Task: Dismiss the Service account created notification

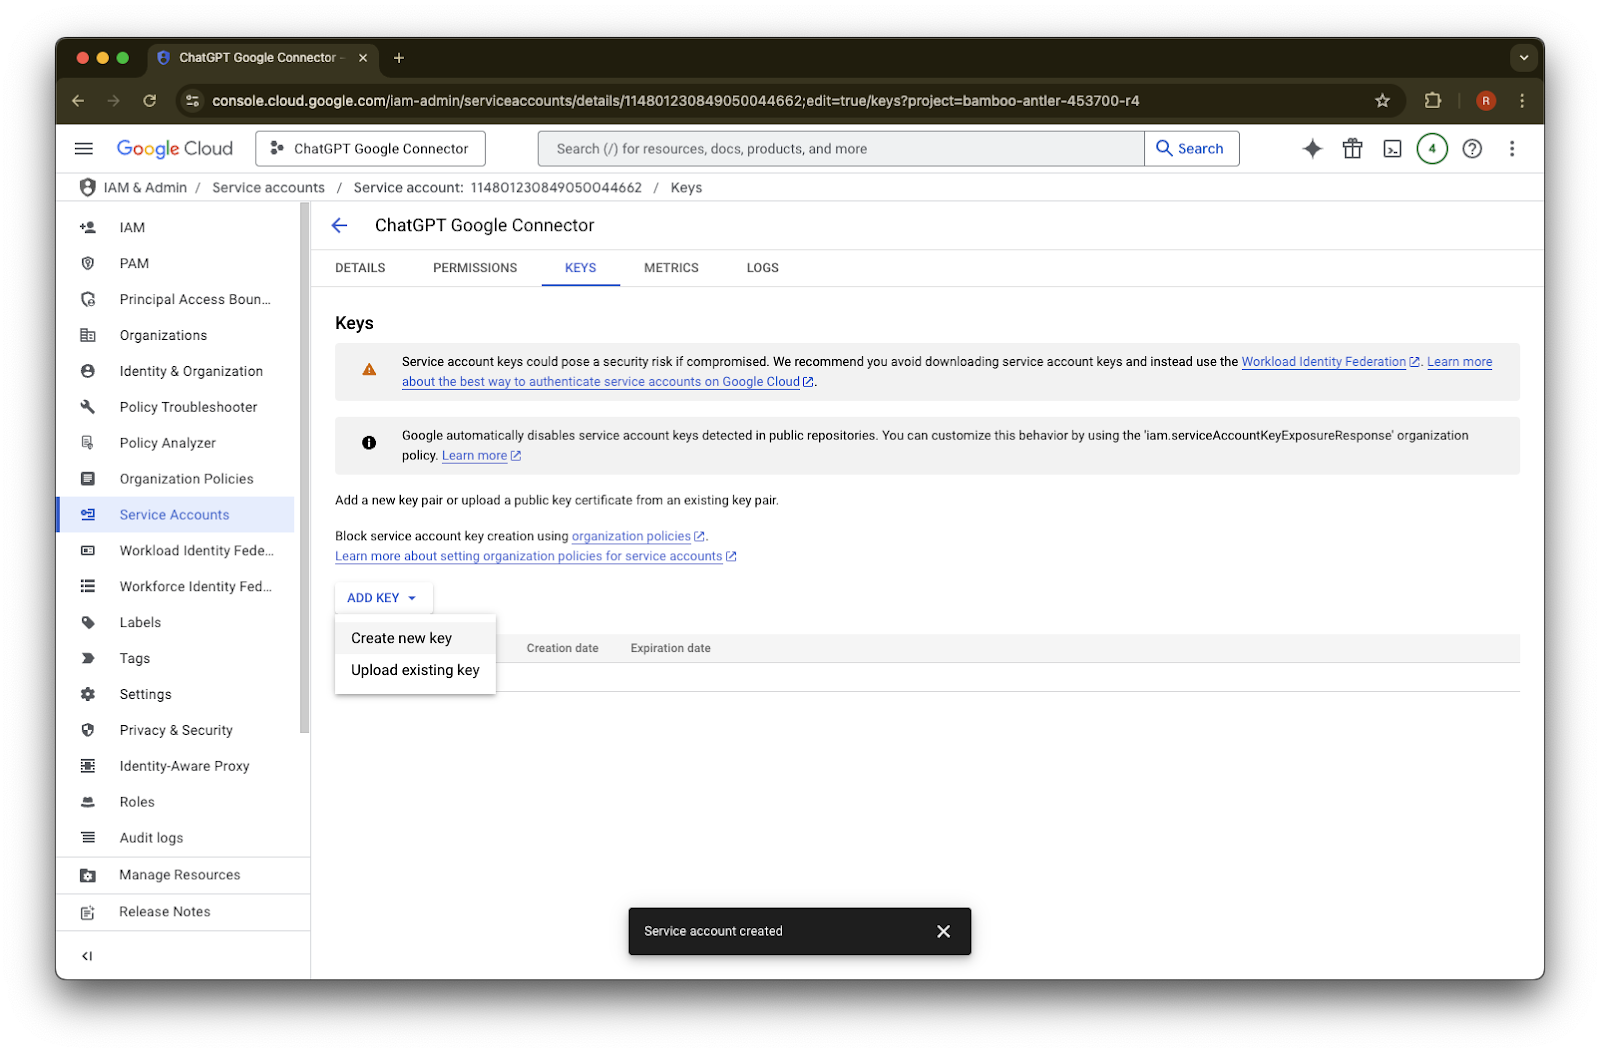Action: pos(943,931)
